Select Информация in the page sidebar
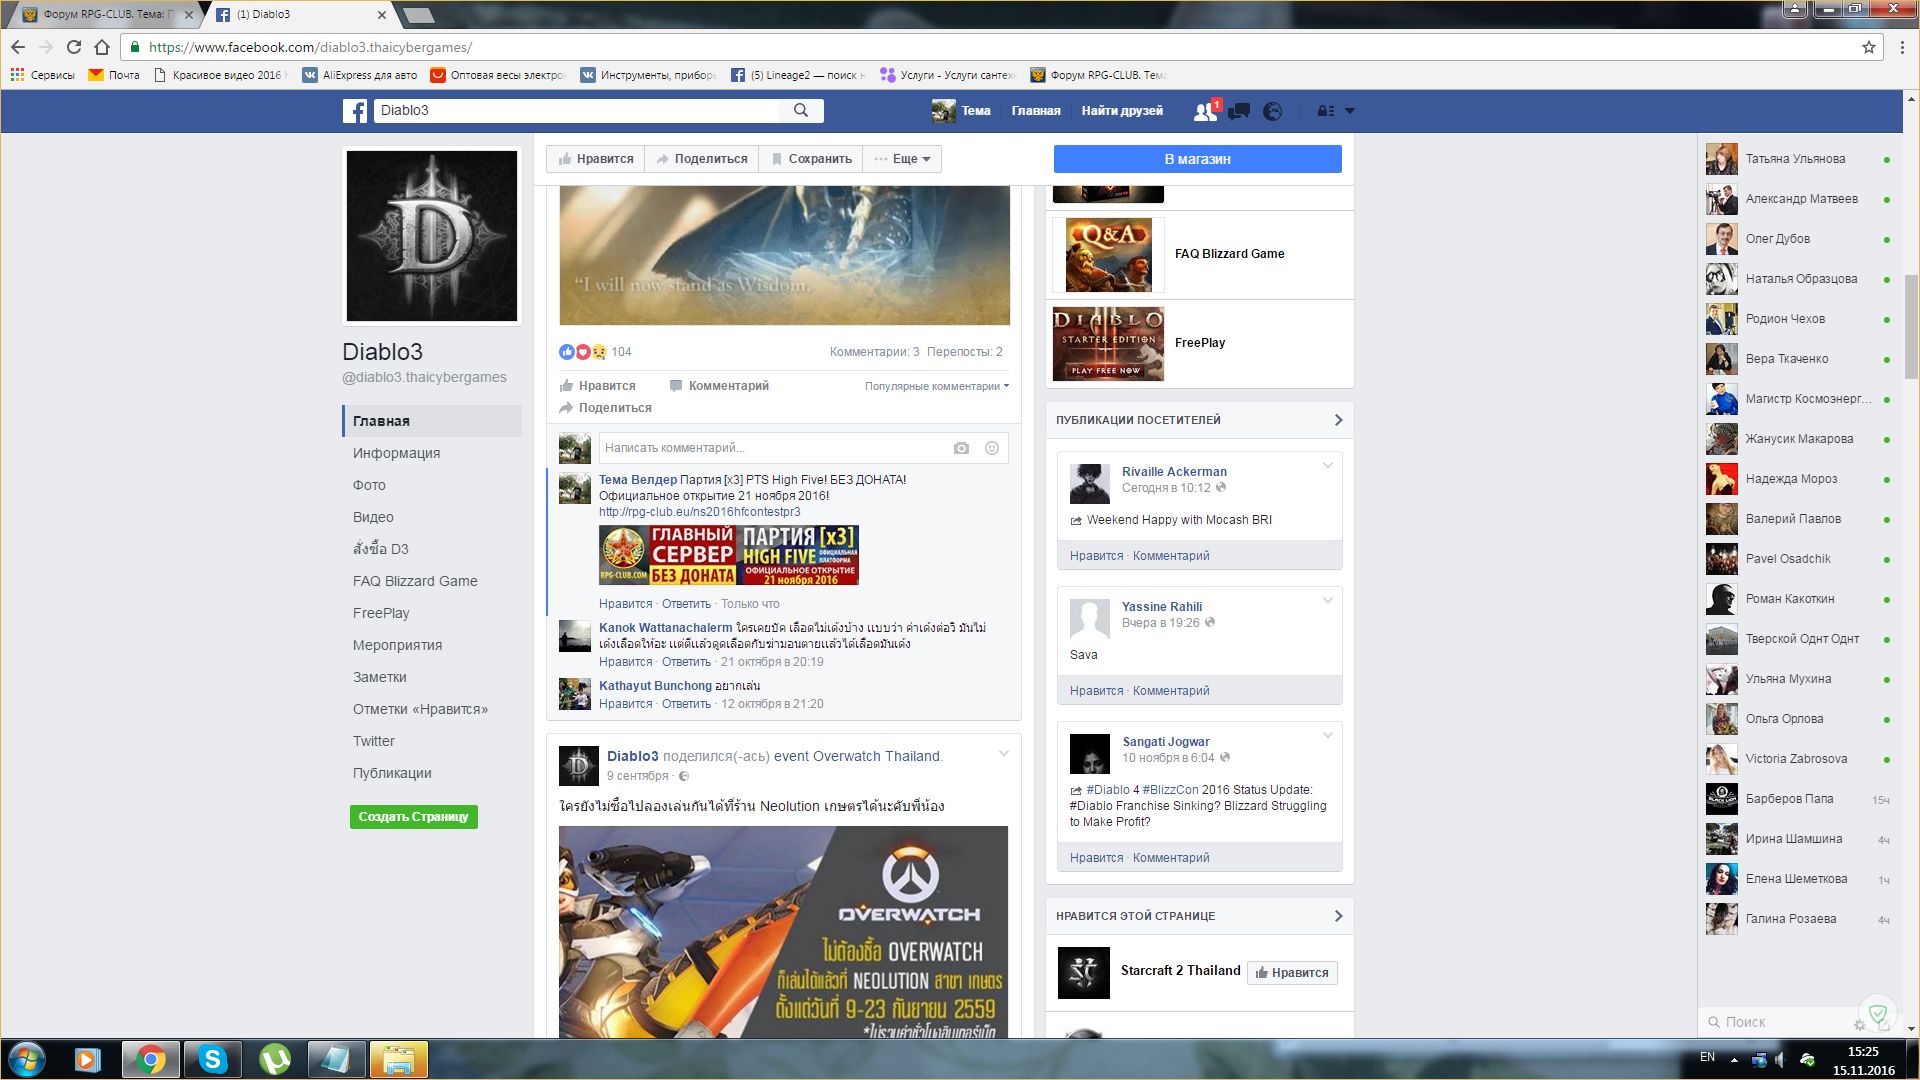1920x1080 pixels. click(396, 453)
